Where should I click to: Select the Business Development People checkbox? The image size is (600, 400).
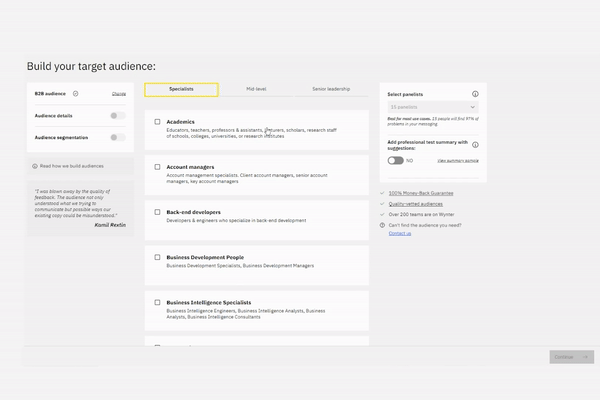(157, 257)
